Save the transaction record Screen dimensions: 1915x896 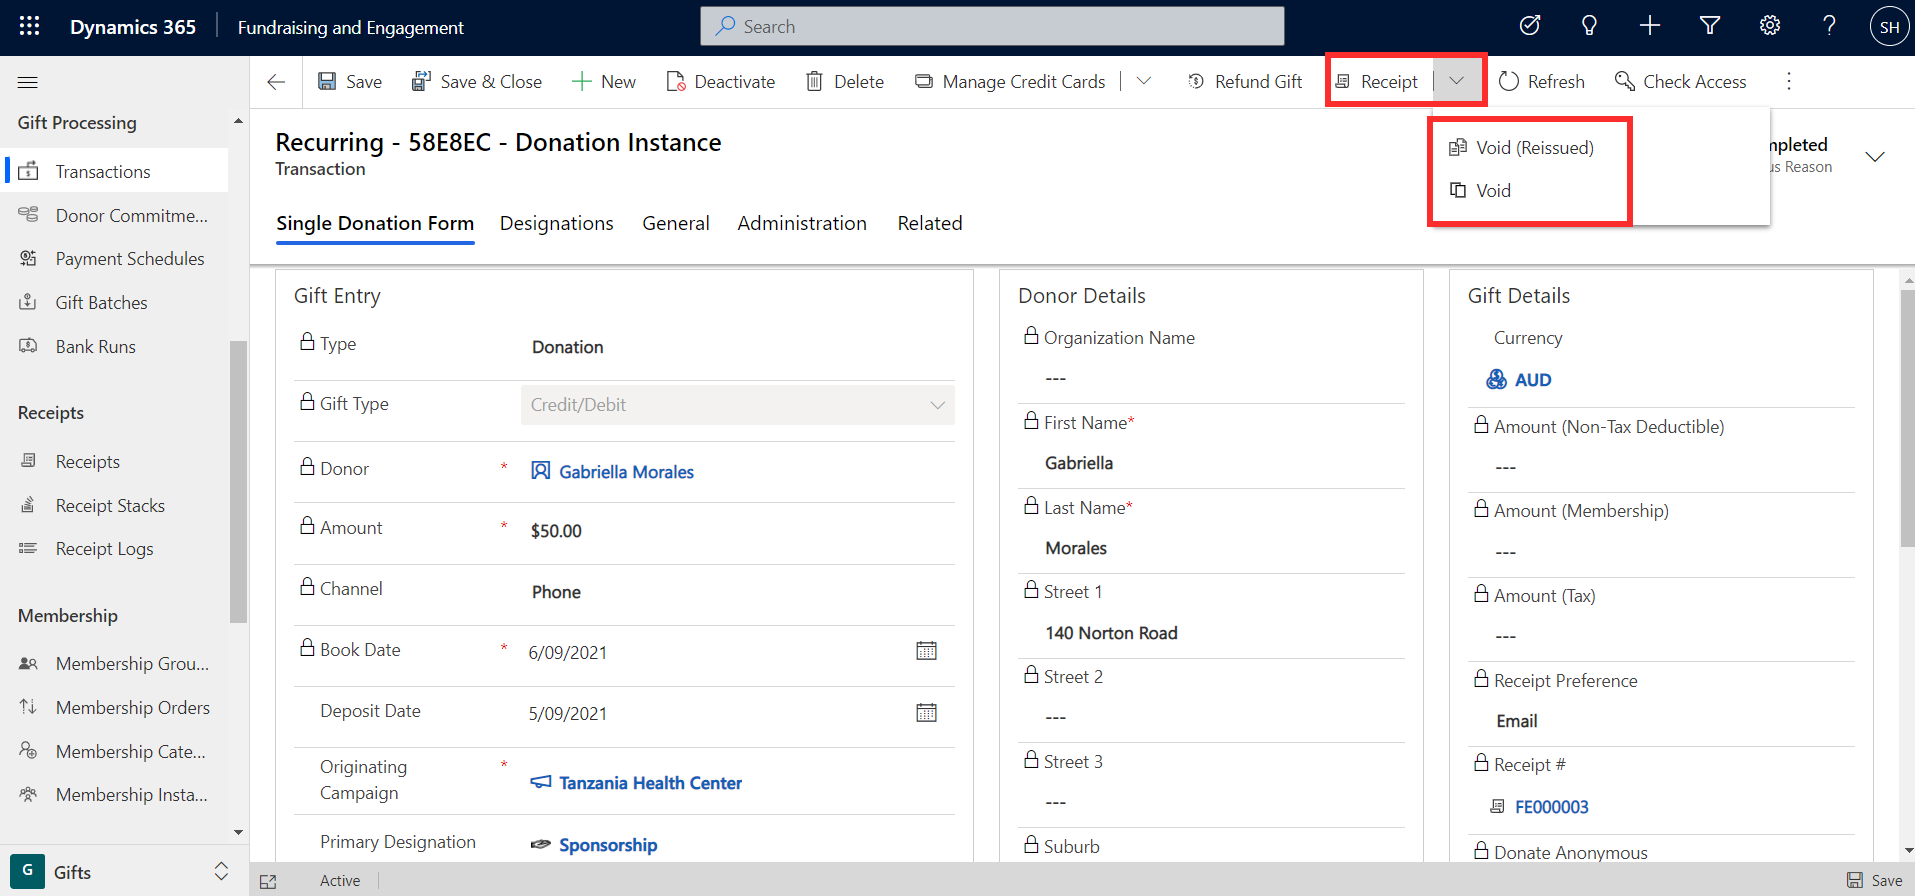pyautogui.click(x=350, y=82)
